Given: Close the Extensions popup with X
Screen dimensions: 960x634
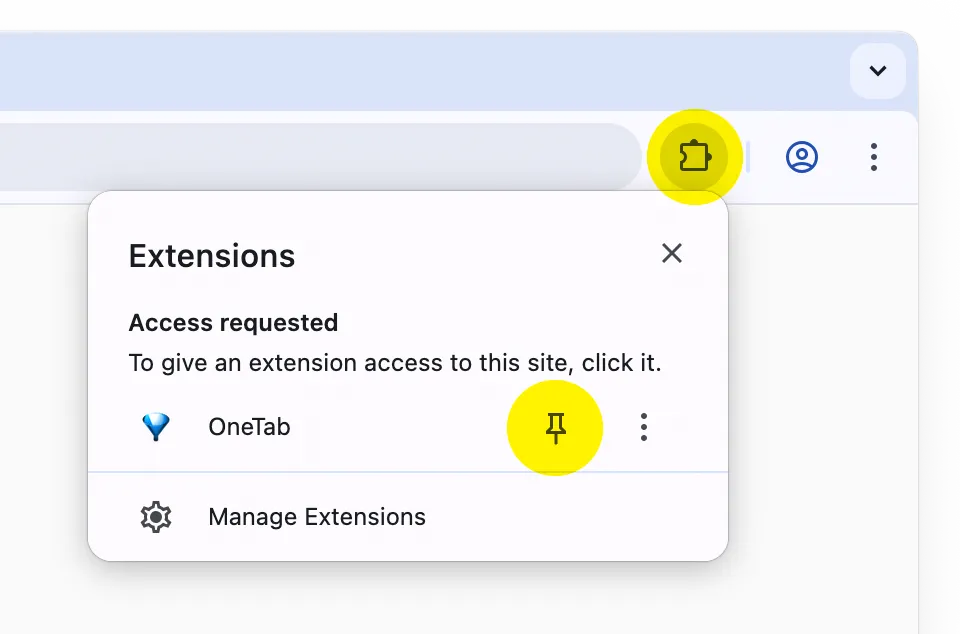Looking at the screenshot, I should point(672,253).
